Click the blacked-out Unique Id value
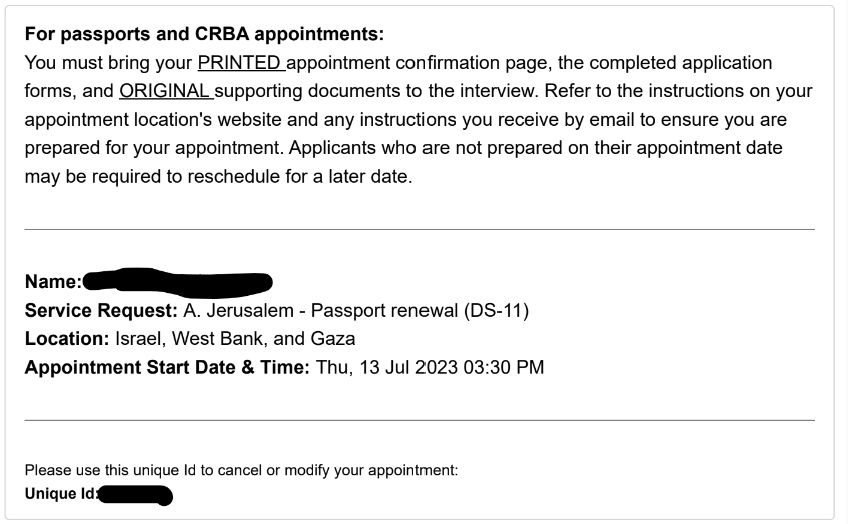 [135, 494]
